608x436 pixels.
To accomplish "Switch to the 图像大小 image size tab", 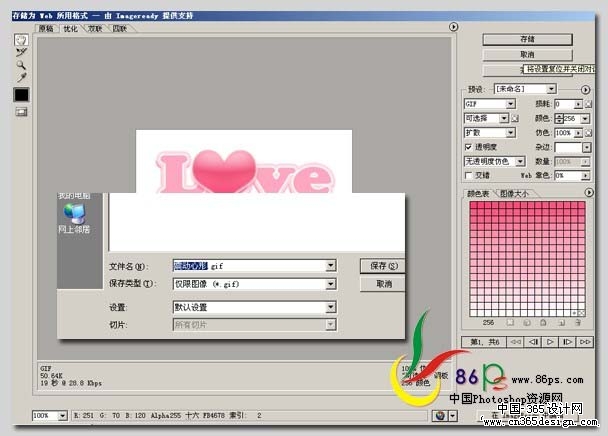I will (x=514, y=194).
